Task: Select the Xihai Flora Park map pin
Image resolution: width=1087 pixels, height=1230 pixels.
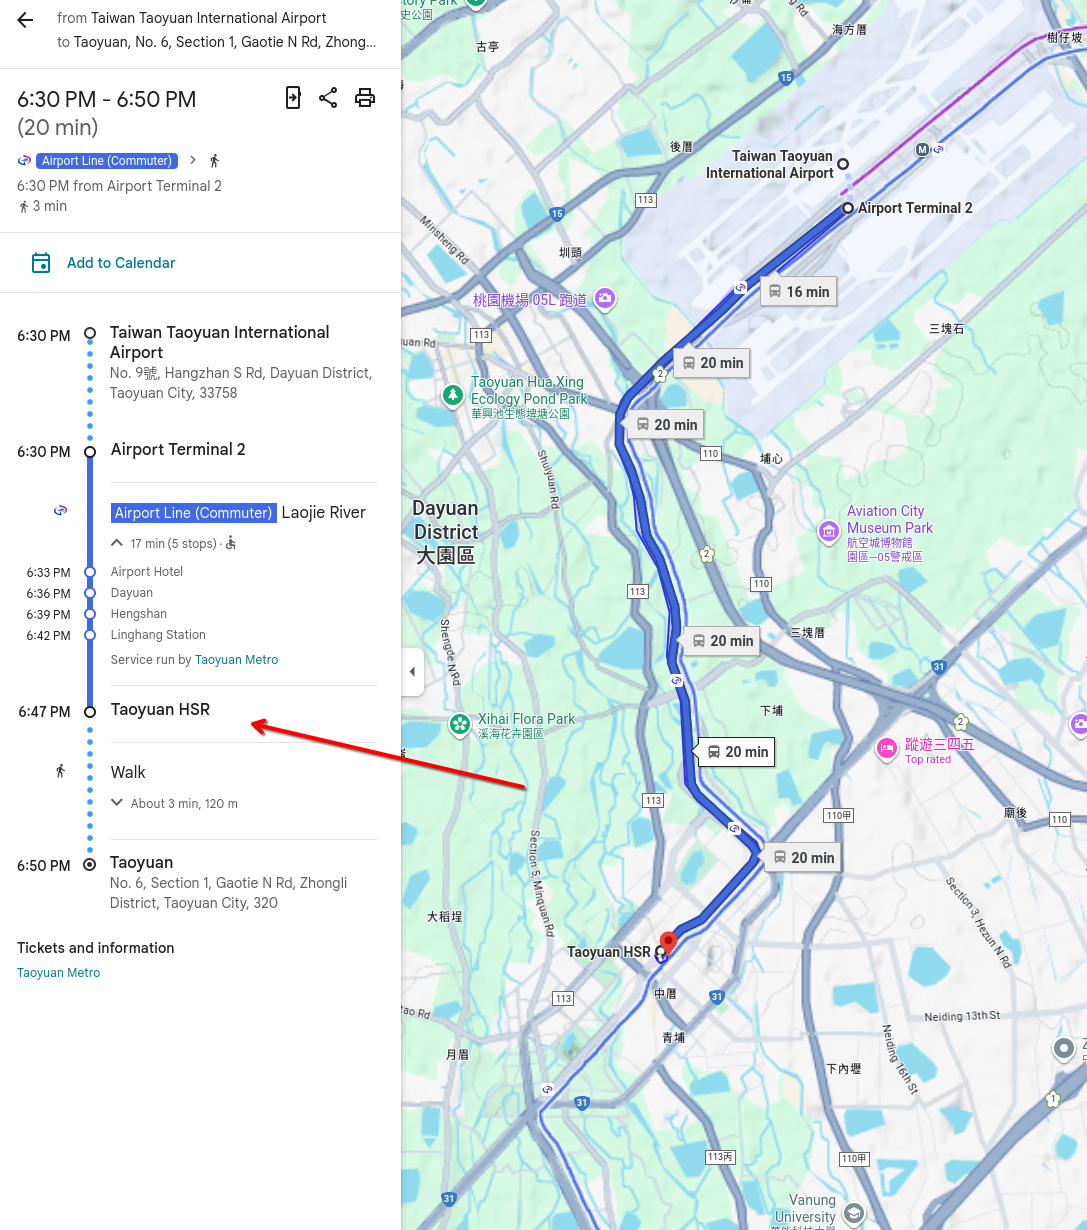Action: click(460, 725)
